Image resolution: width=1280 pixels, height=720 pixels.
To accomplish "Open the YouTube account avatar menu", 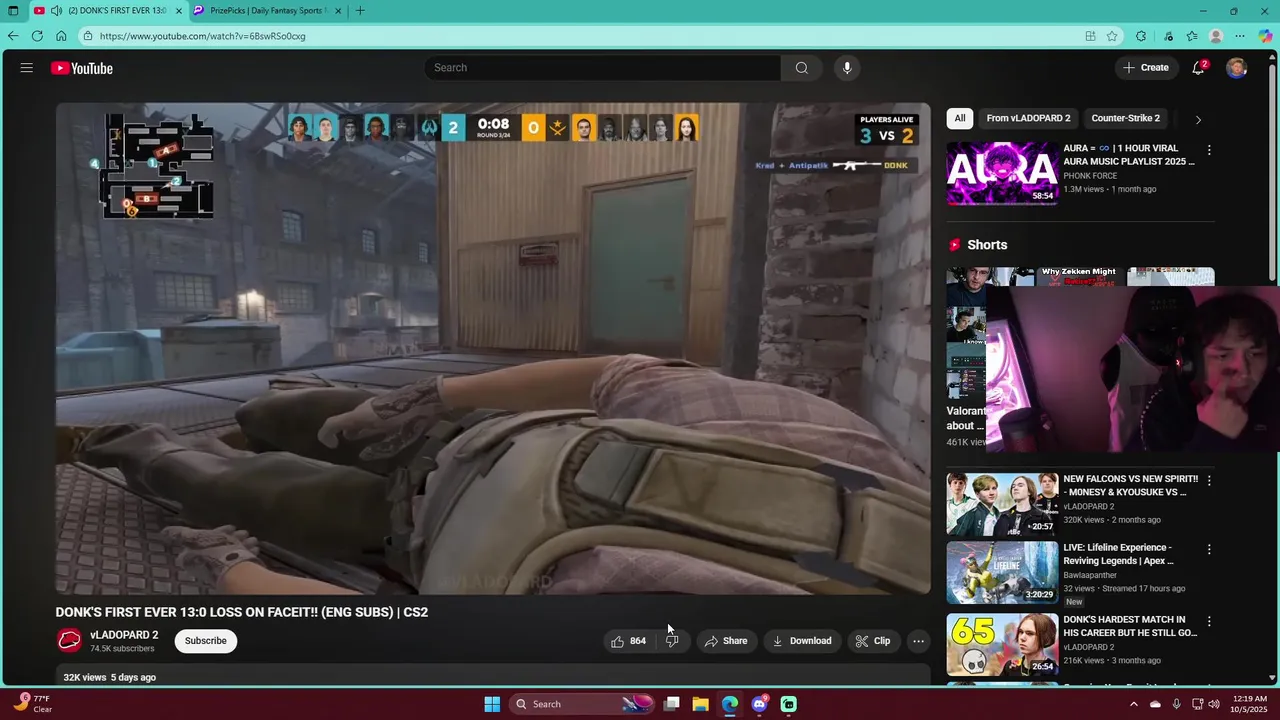I will click(x=1237, y=68).
